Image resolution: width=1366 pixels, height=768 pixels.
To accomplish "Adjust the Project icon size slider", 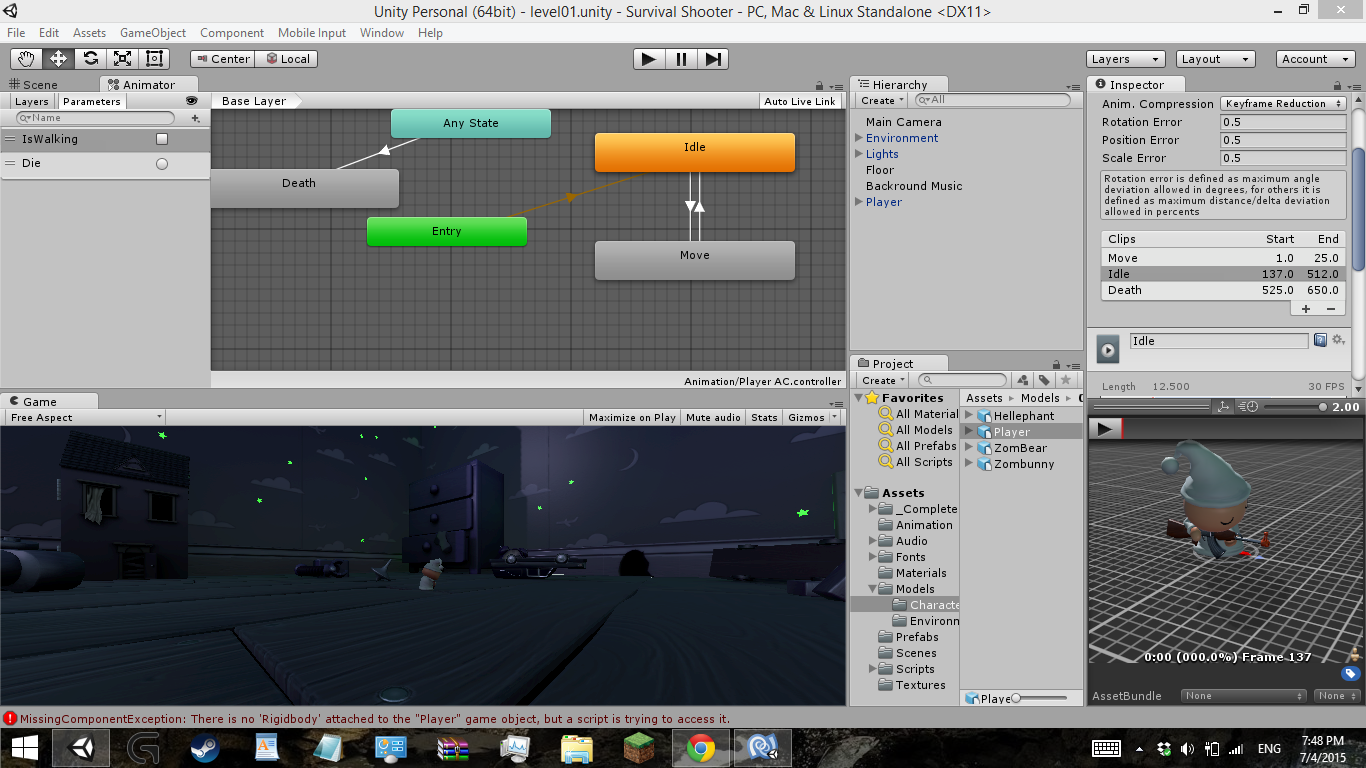I will 1040,698.
